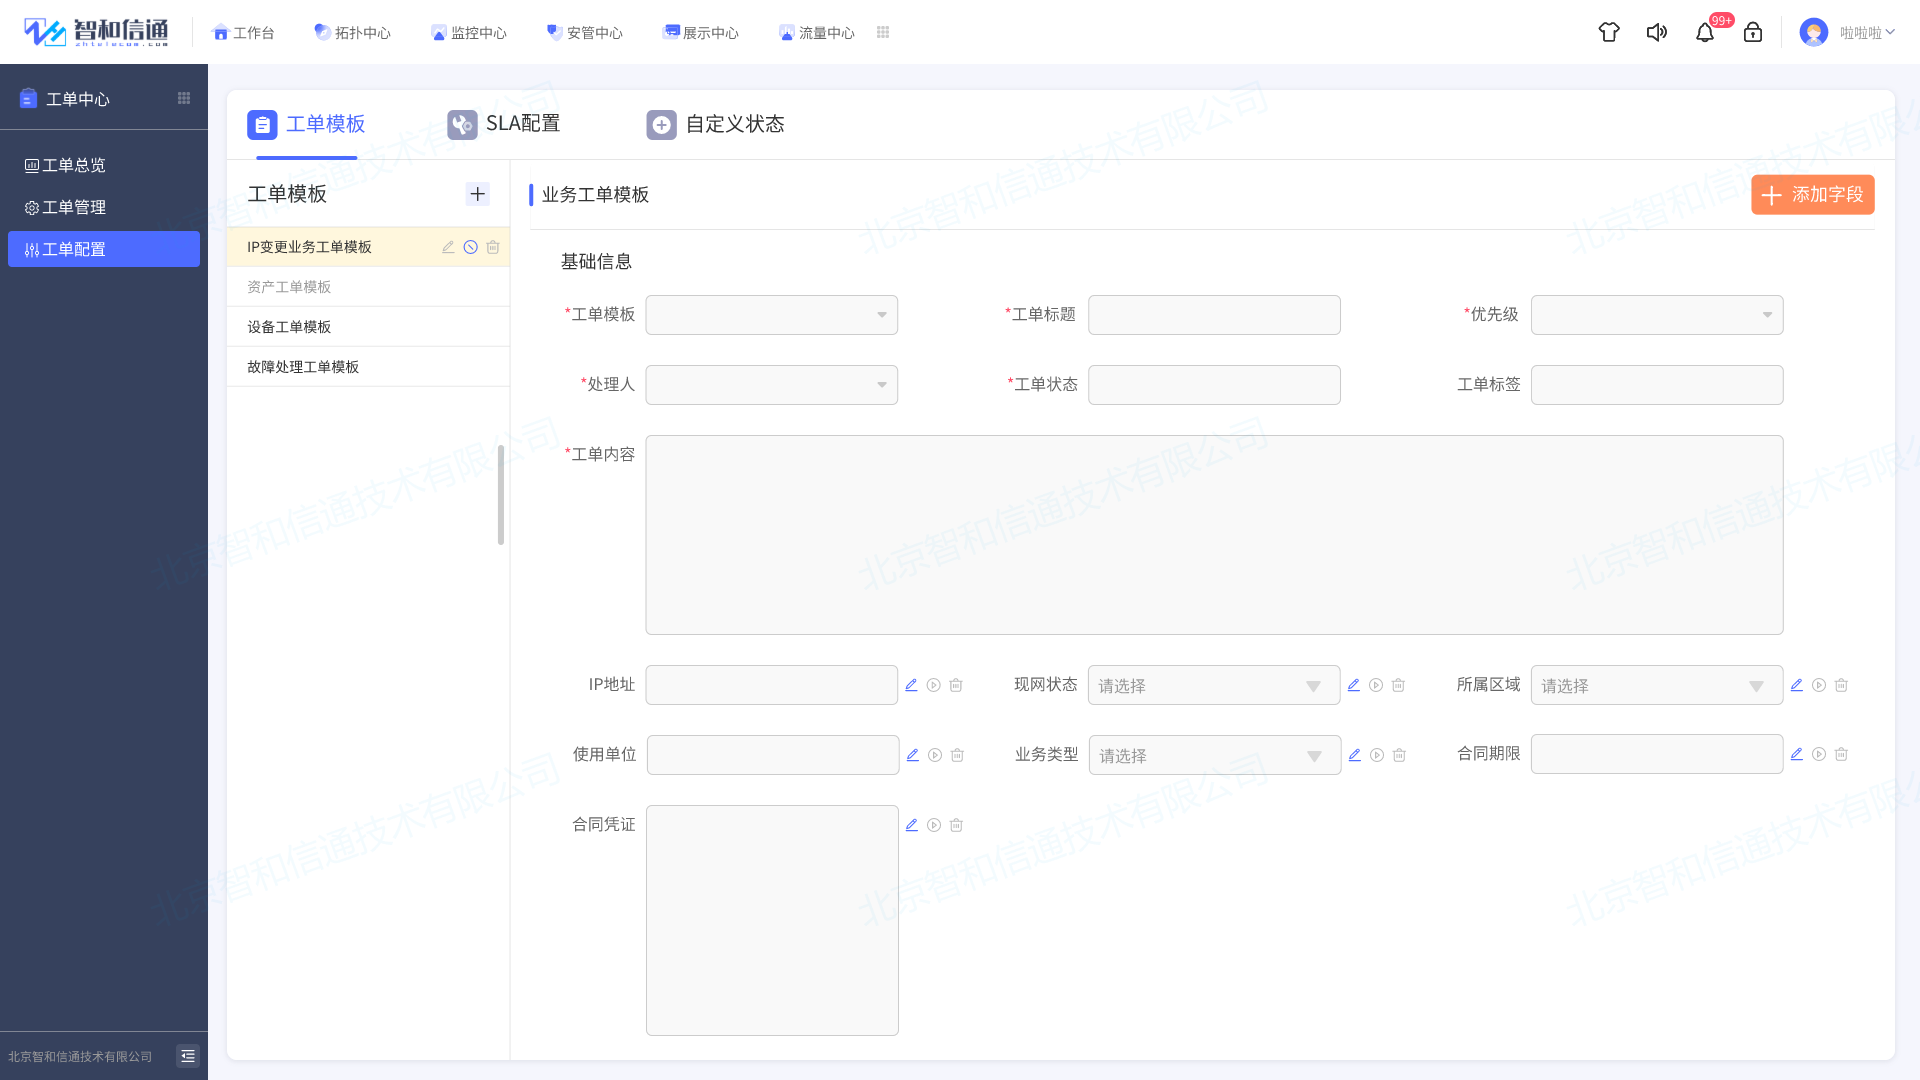1920x1080 pixels.
Task: Open the notifications bell with 99+ badge
Action: (1705, 32)
